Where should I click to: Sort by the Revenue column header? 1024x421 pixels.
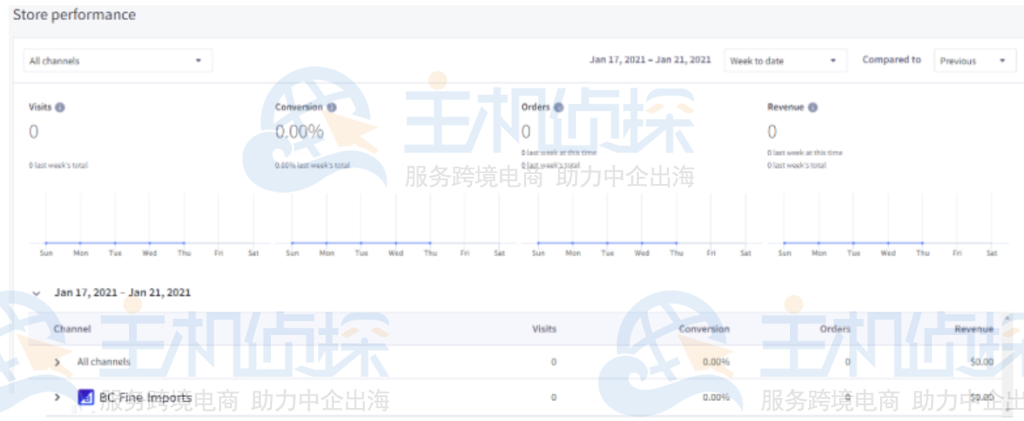click(973, 328)
